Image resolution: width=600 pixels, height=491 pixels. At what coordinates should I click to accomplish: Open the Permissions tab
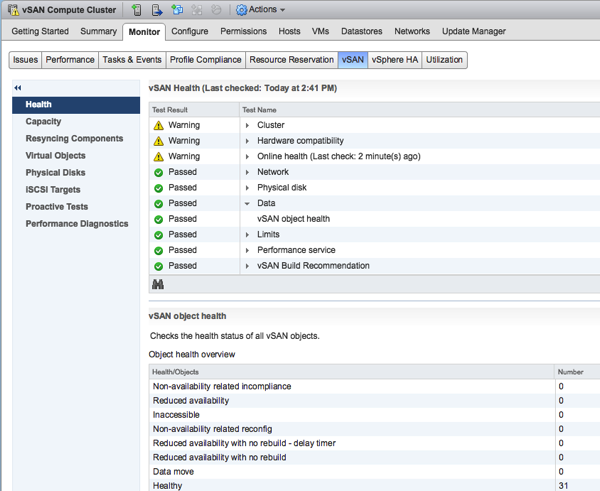point(243,31)
